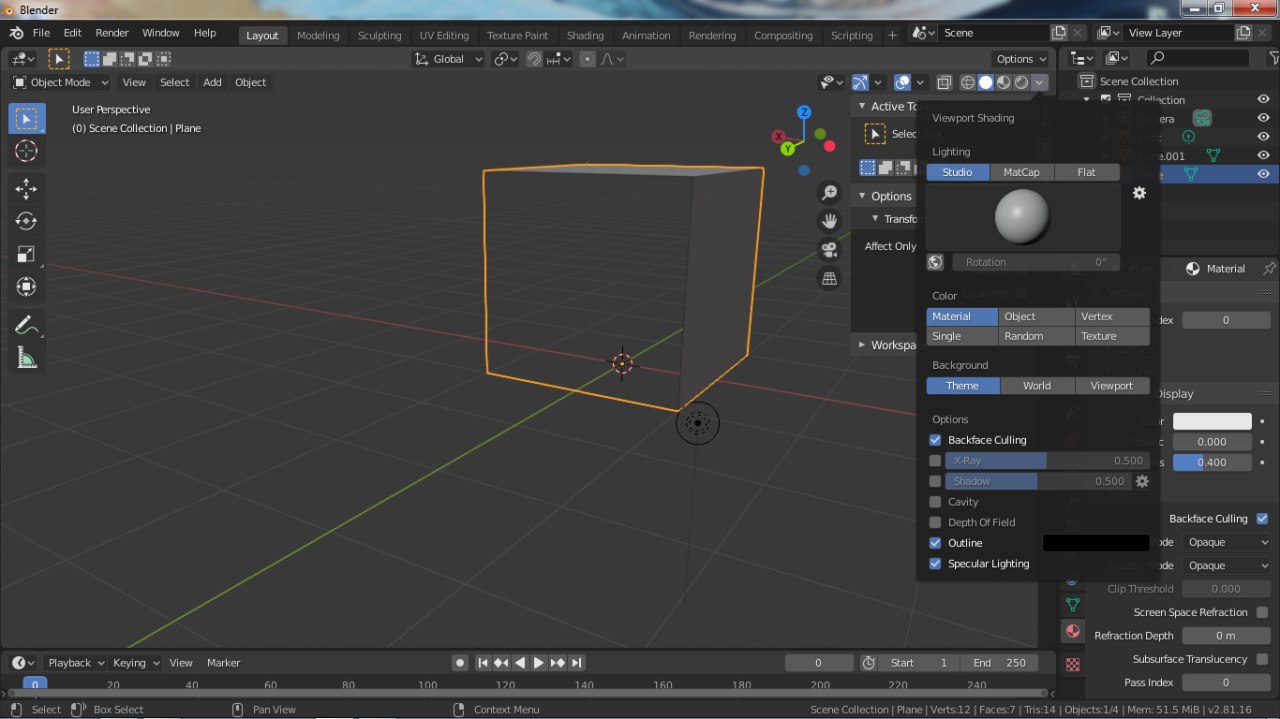Image resolution: width=1280 pixels, height=719 pixels.
Task: Switch to rendered shading mode
Action: coord(1022,82)
